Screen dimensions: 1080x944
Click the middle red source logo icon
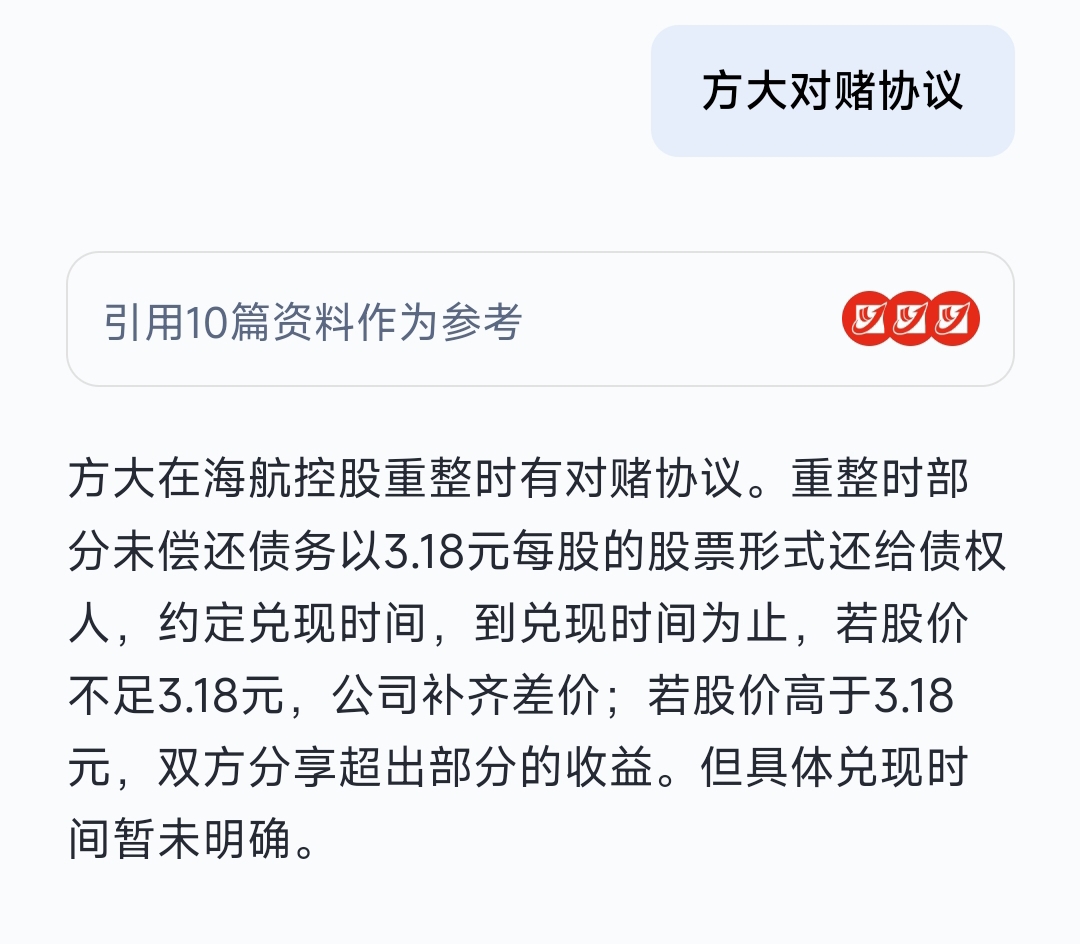tap(910, 318)
